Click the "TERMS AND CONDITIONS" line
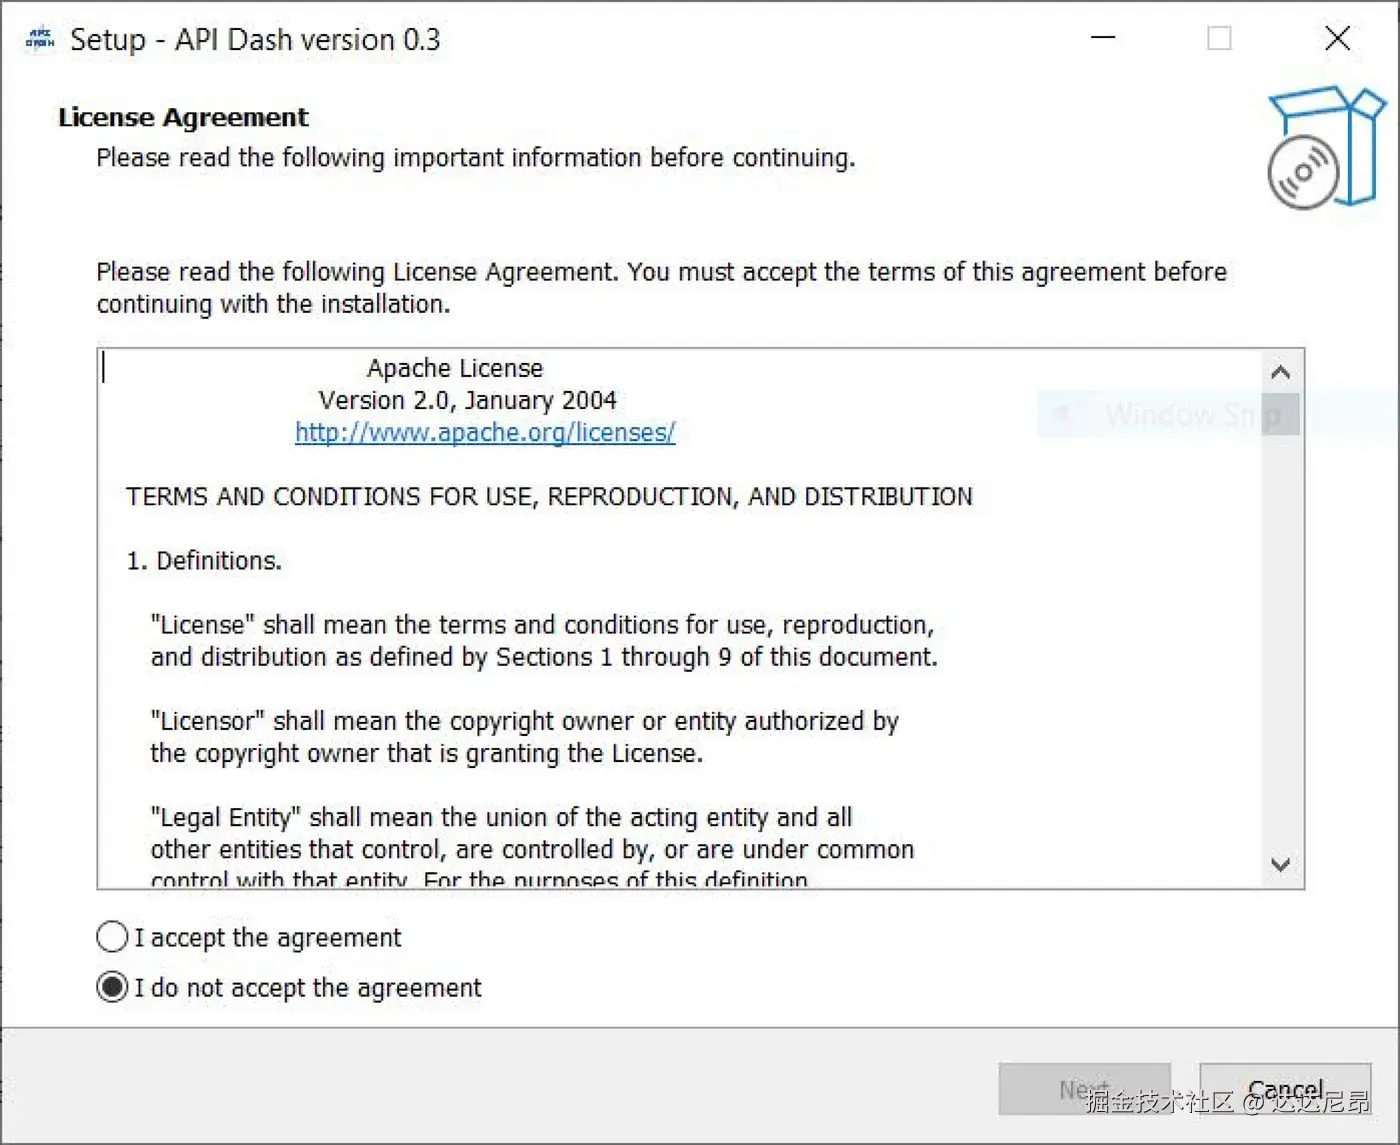 (x=549, y=497)
